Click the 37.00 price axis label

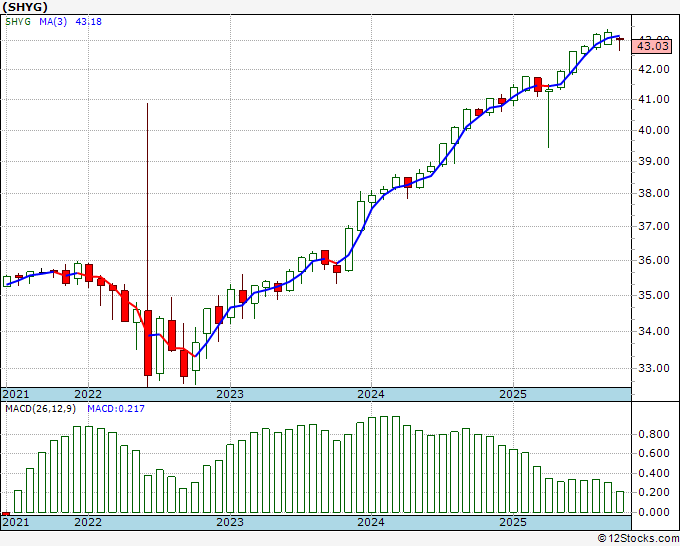pos(654,226)
